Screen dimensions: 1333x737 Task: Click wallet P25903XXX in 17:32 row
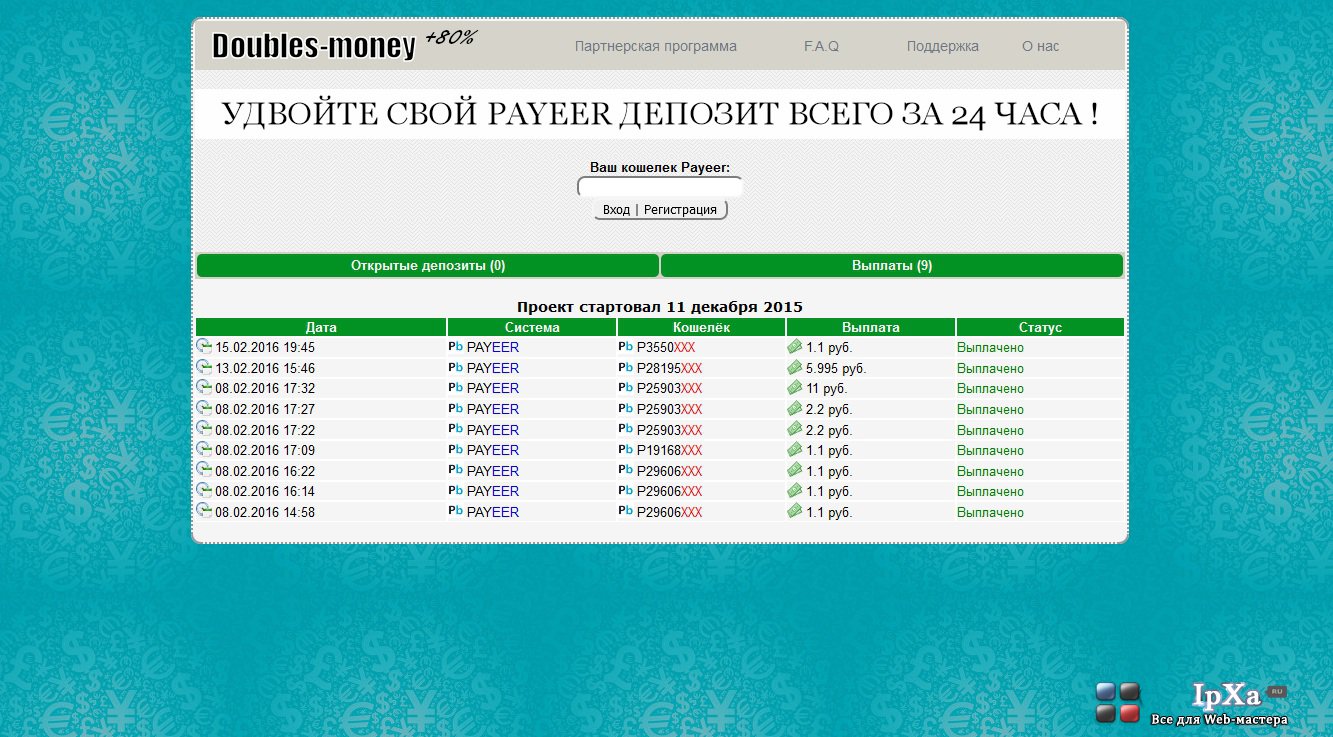click(x=669, y=388)
